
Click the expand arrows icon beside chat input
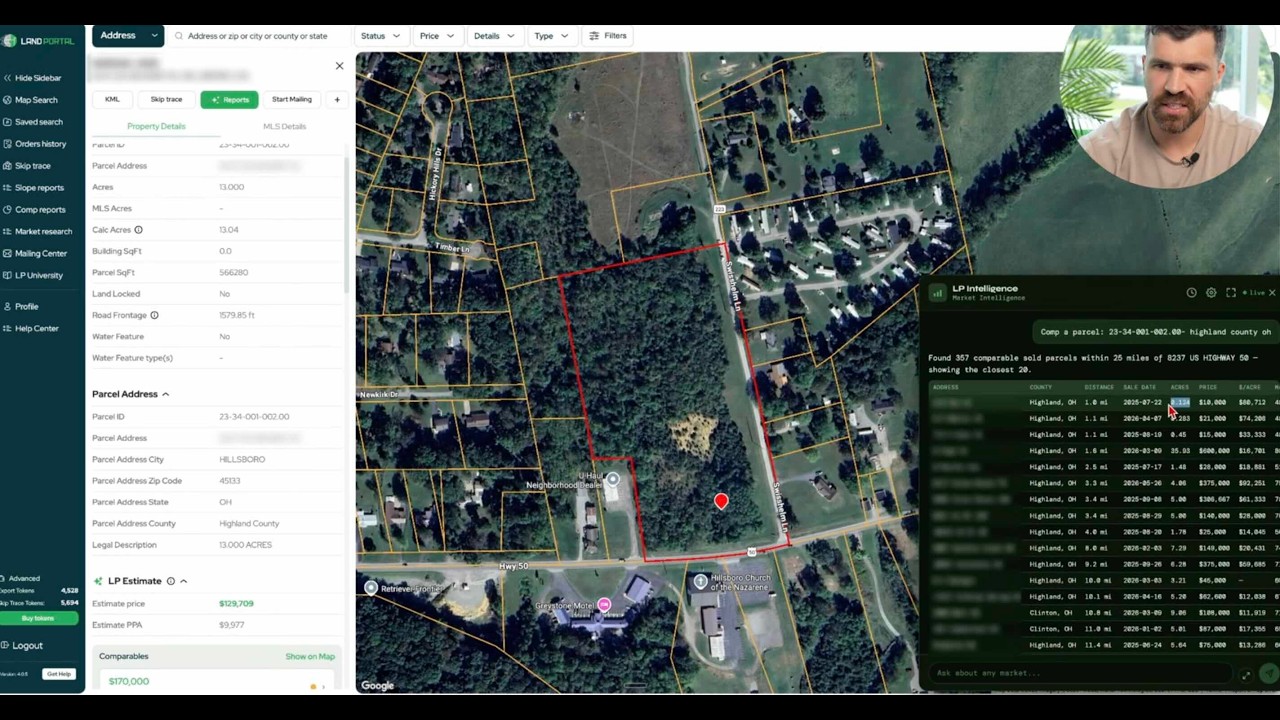[1246, 675]
